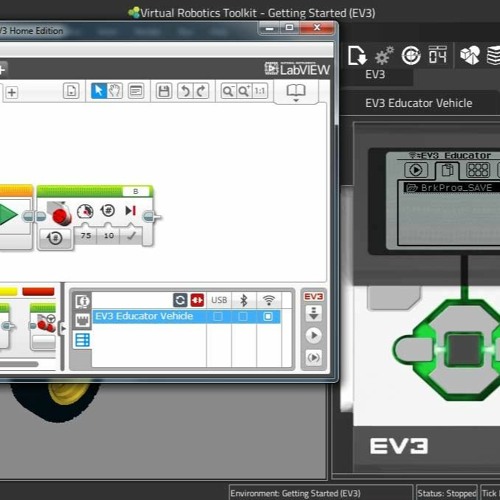The height and width of the screenshot is (500, 500).
Task: Add a new program tab with the plus button
Action: (12, 92)
